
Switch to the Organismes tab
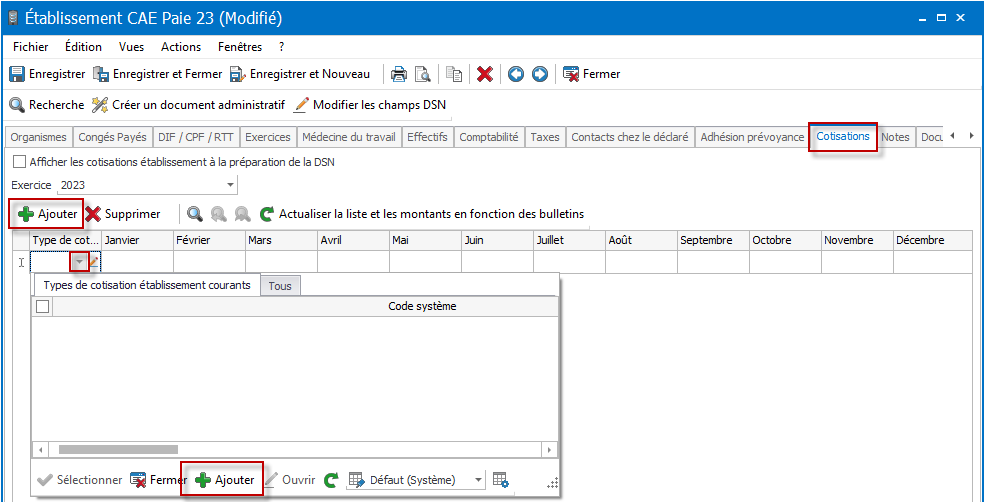click(39, 137)
